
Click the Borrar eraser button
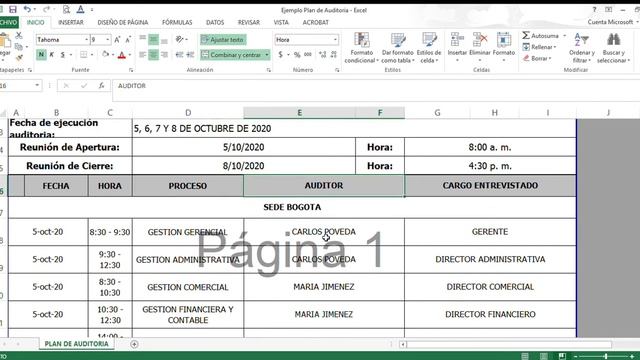[537, 58]
